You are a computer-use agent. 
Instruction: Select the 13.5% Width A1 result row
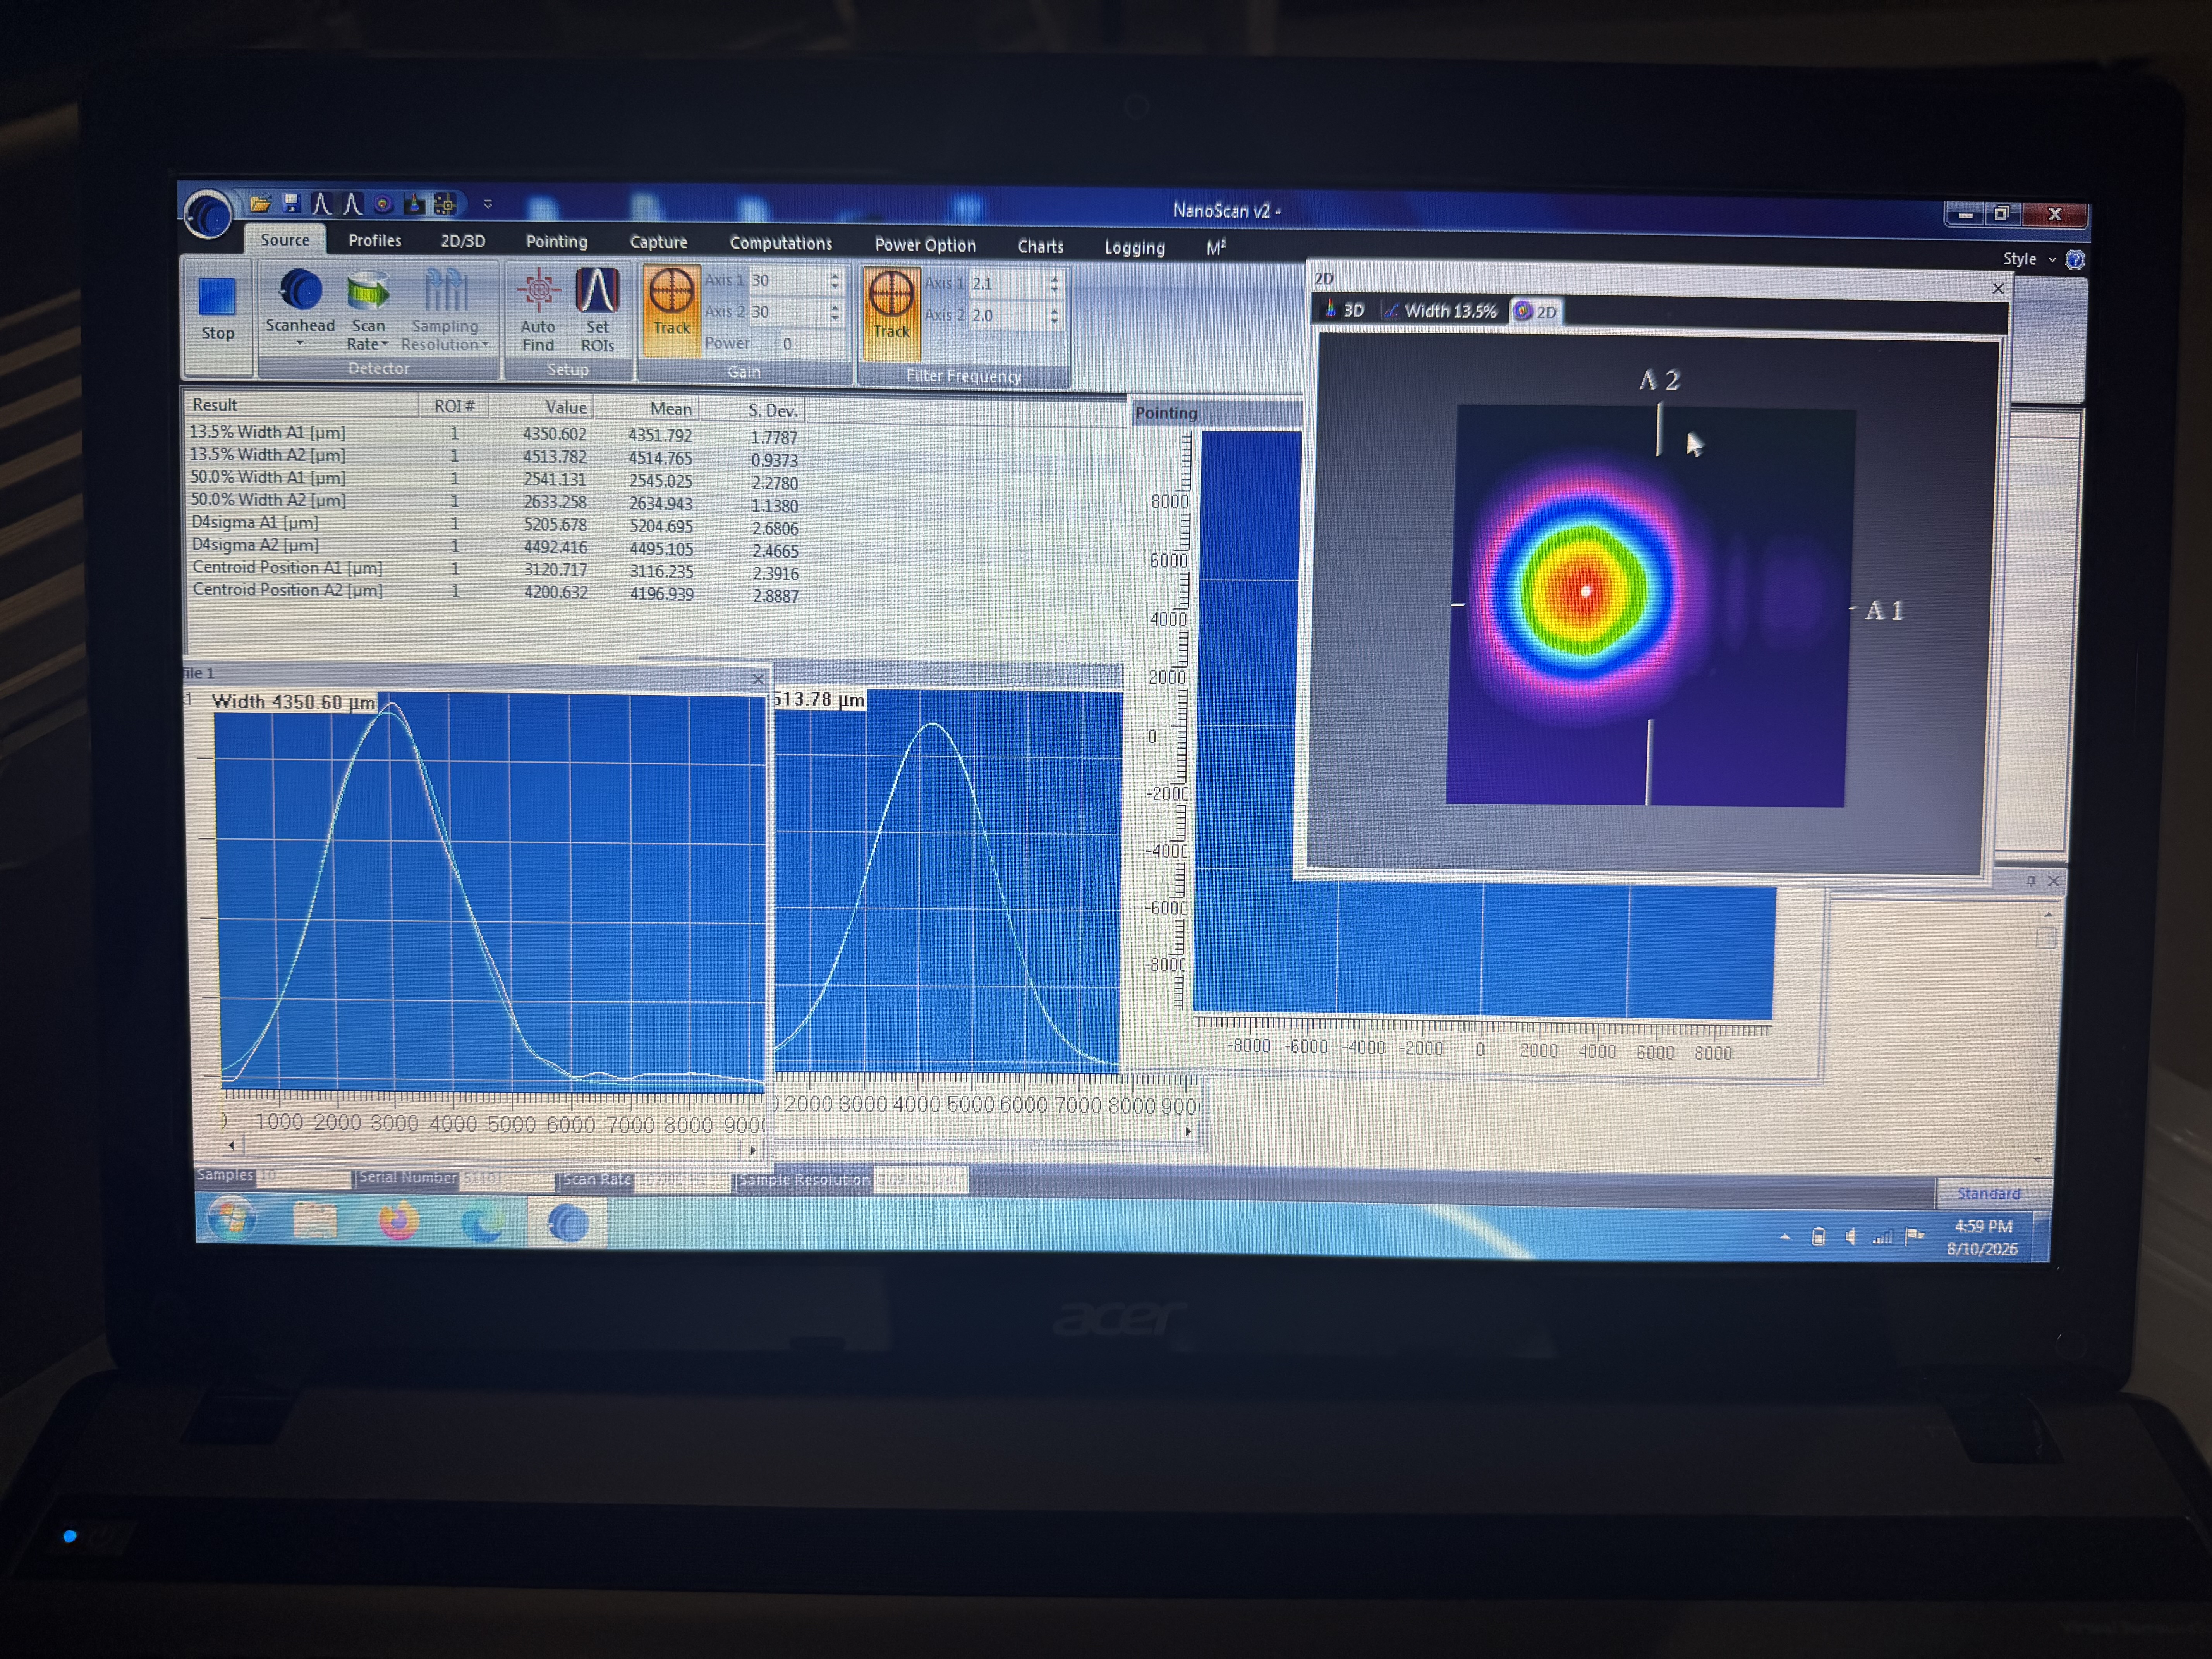point(494,434)
